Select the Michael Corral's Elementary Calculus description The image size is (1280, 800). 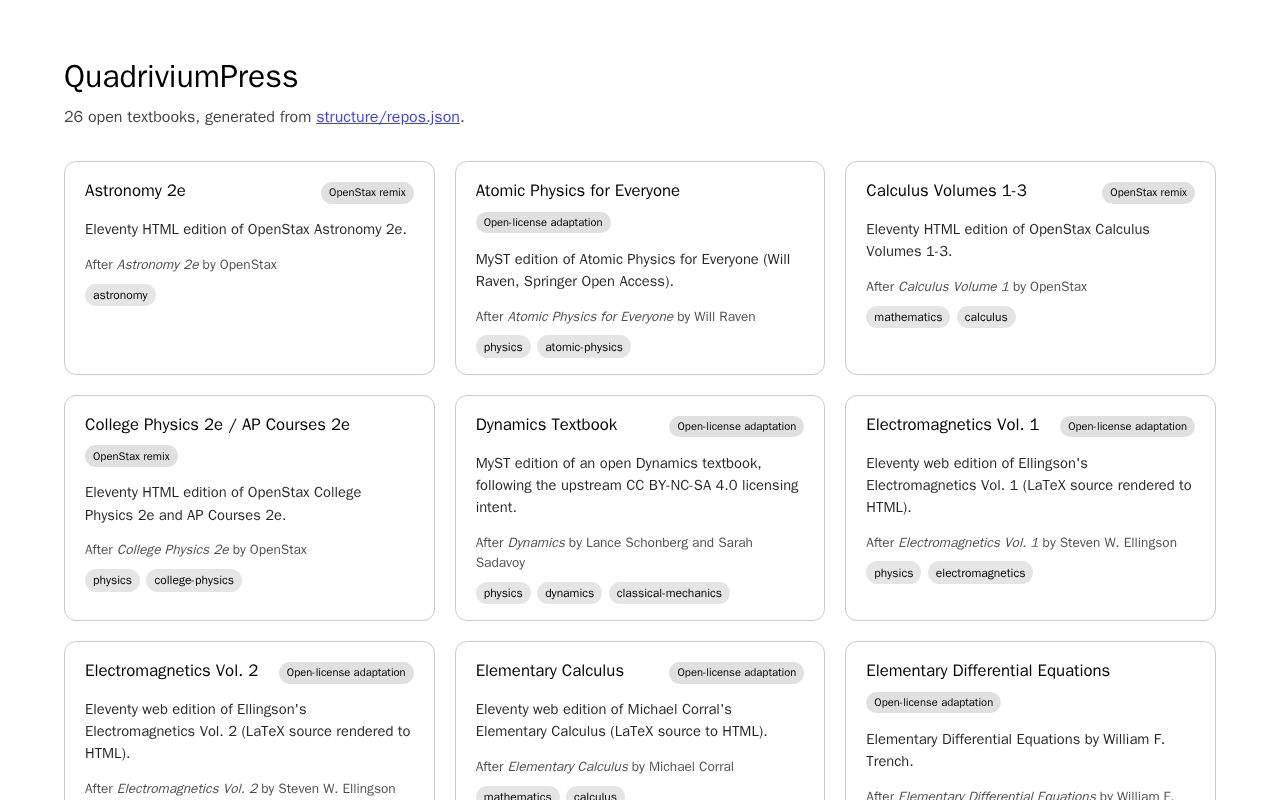622,721
